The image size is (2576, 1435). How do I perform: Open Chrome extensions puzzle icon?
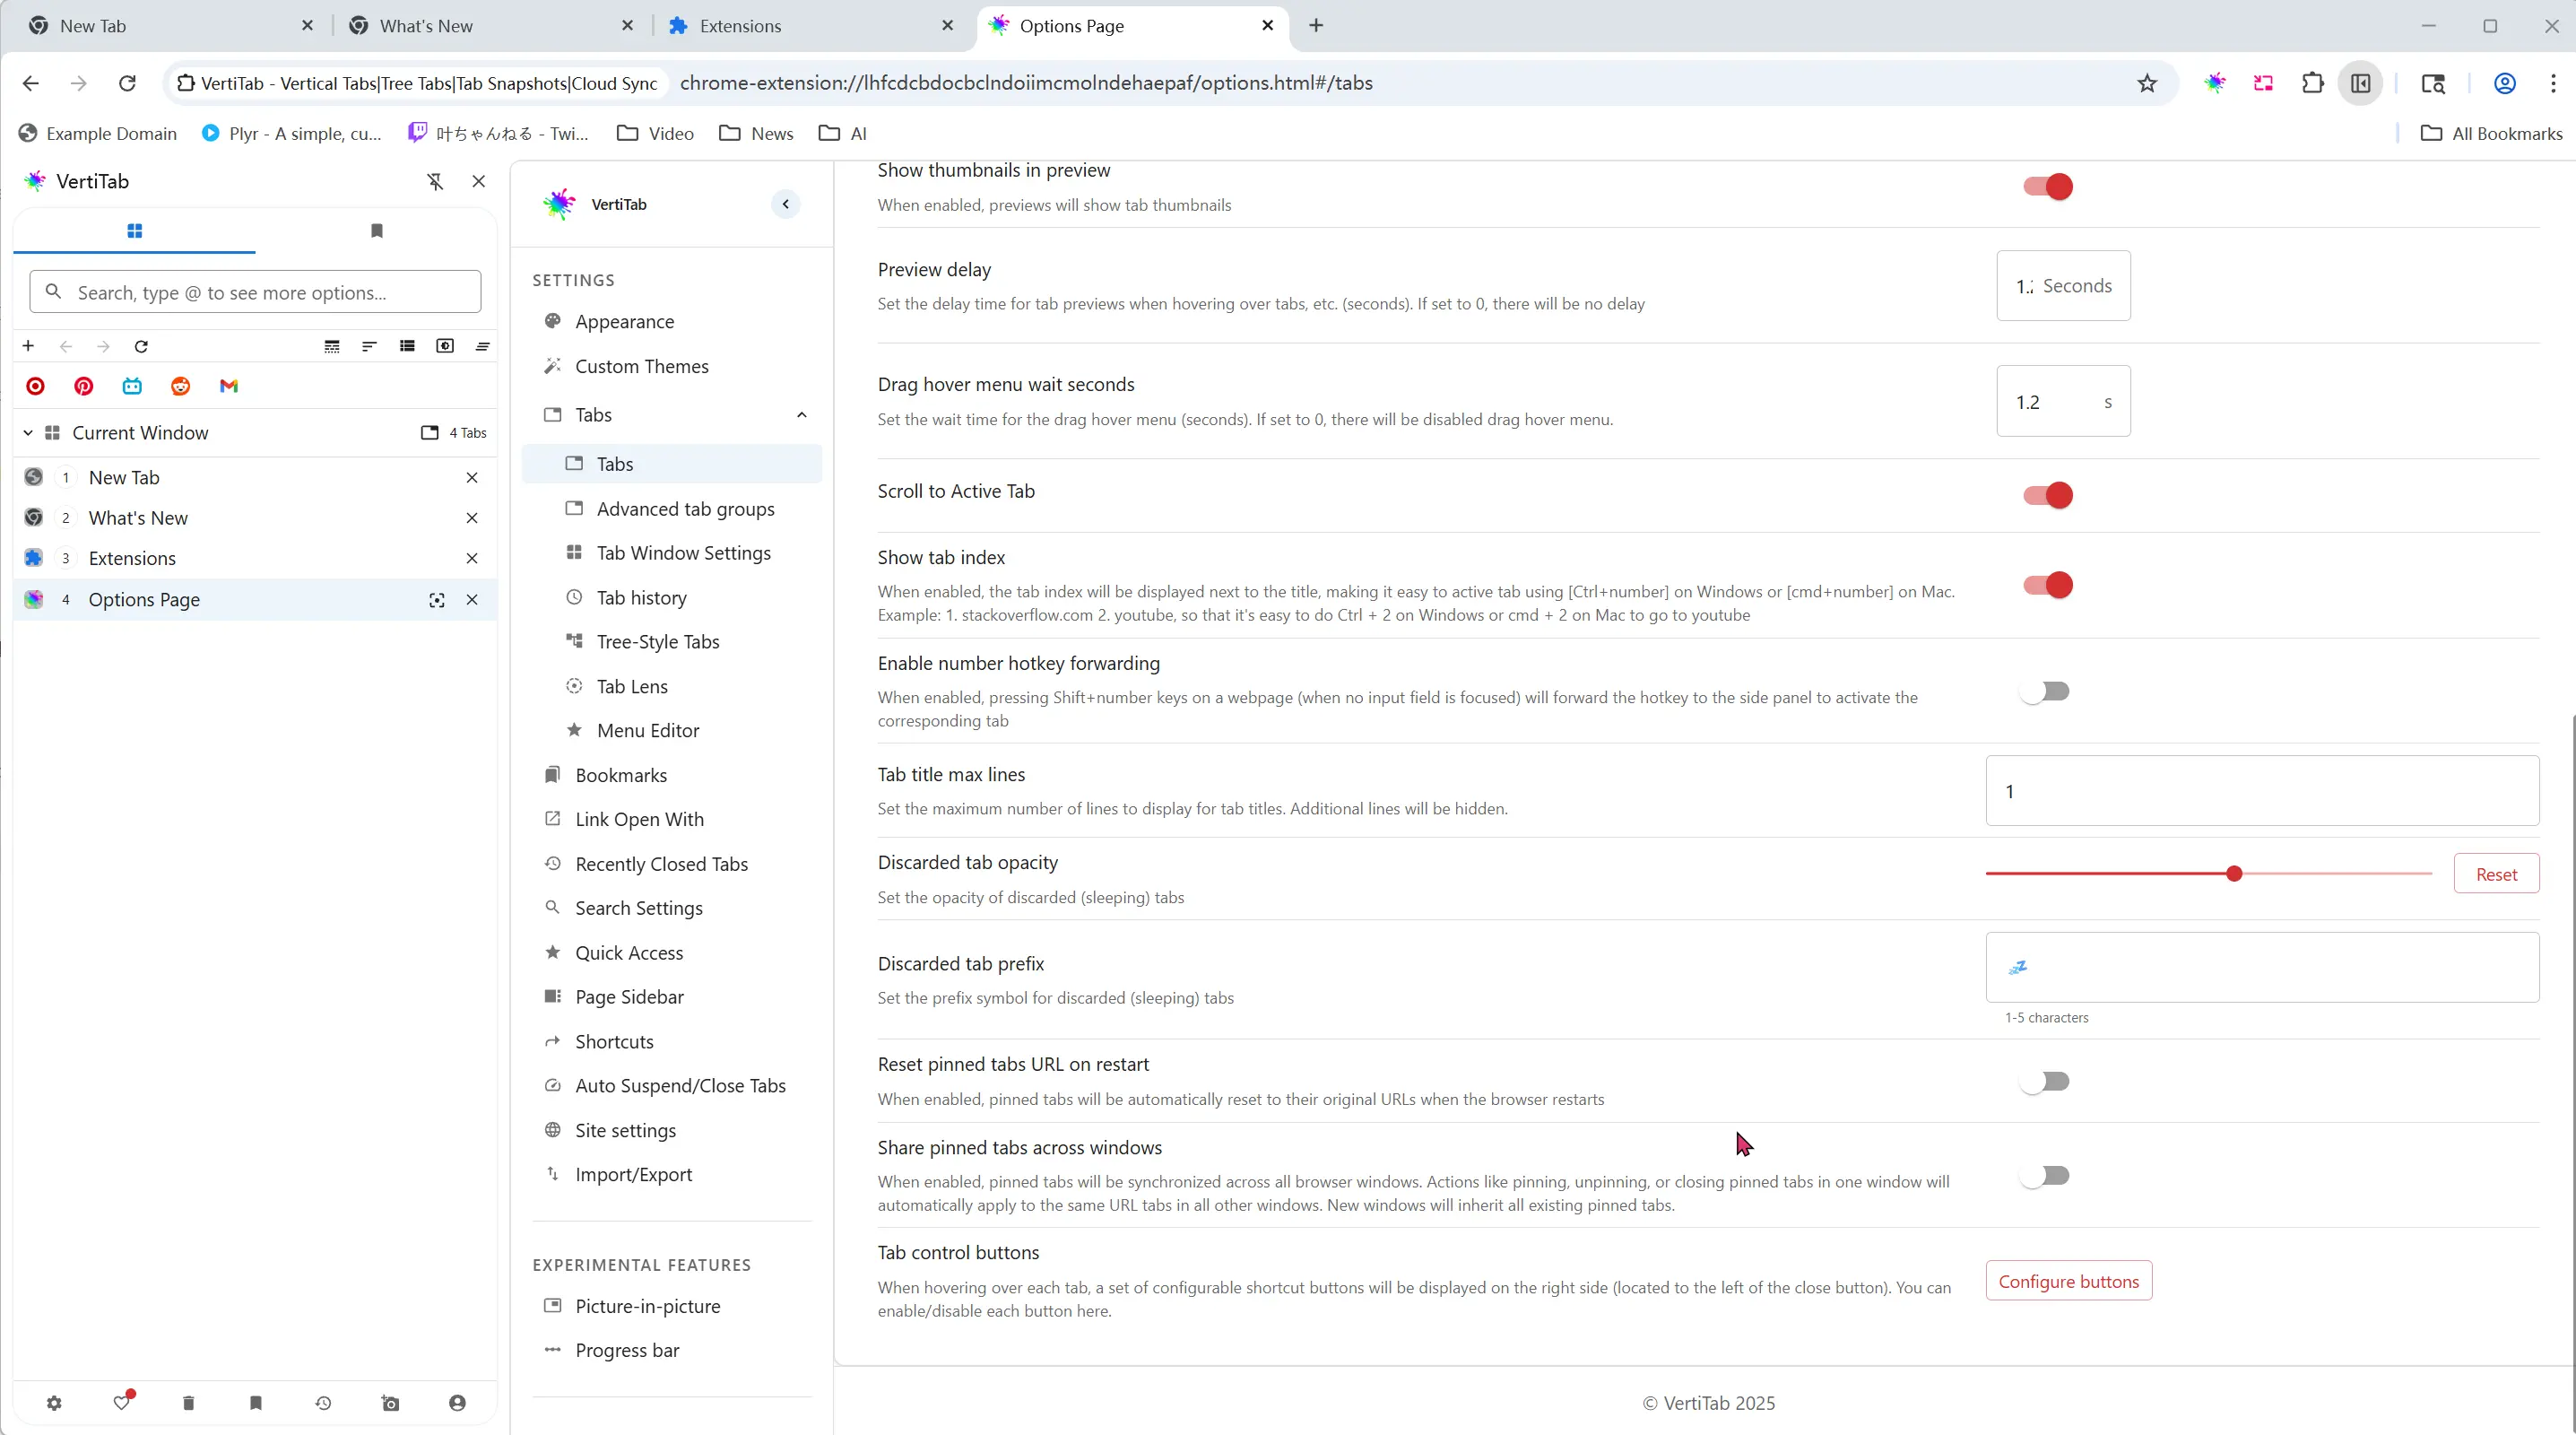click(x=2312, y=83)
